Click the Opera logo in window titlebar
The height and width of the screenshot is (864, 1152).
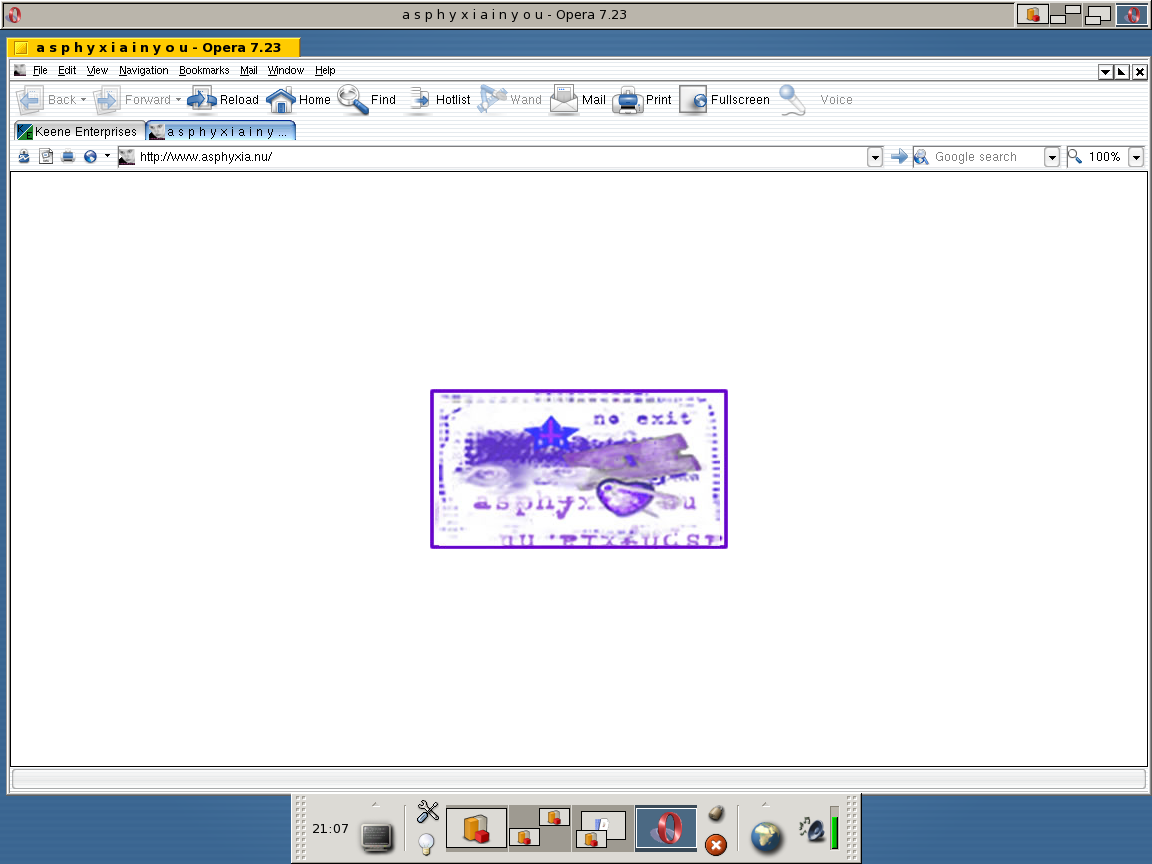14,15
